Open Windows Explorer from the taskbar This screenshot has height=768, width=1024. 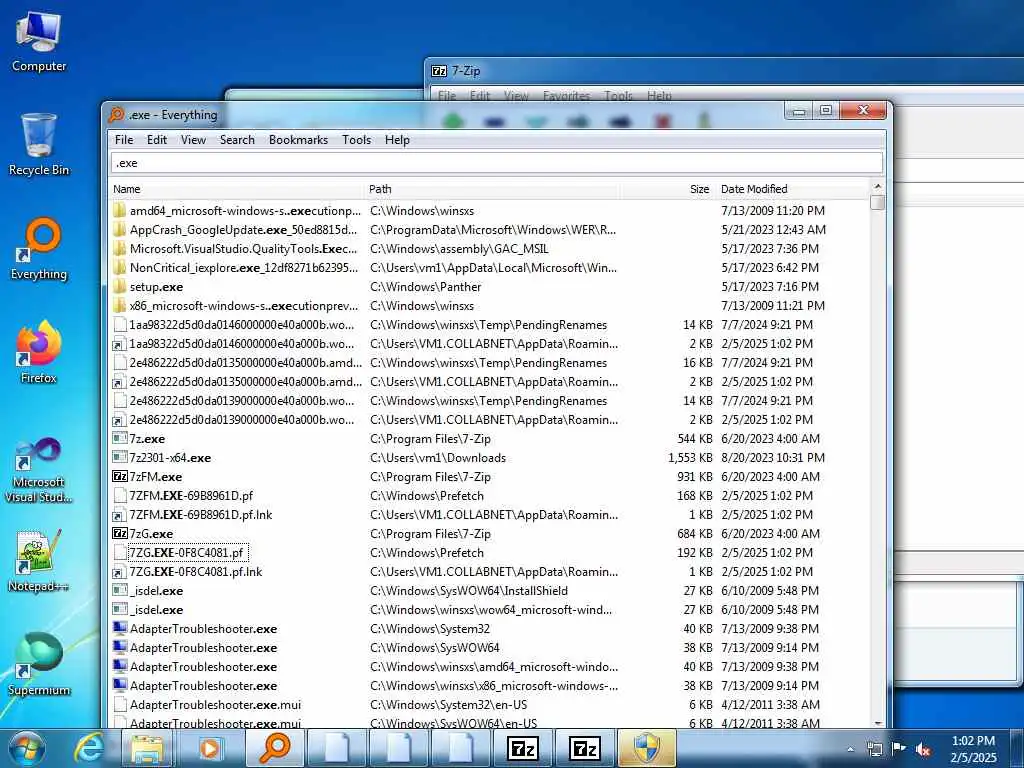pyautogui.click(x=148, y=748)
